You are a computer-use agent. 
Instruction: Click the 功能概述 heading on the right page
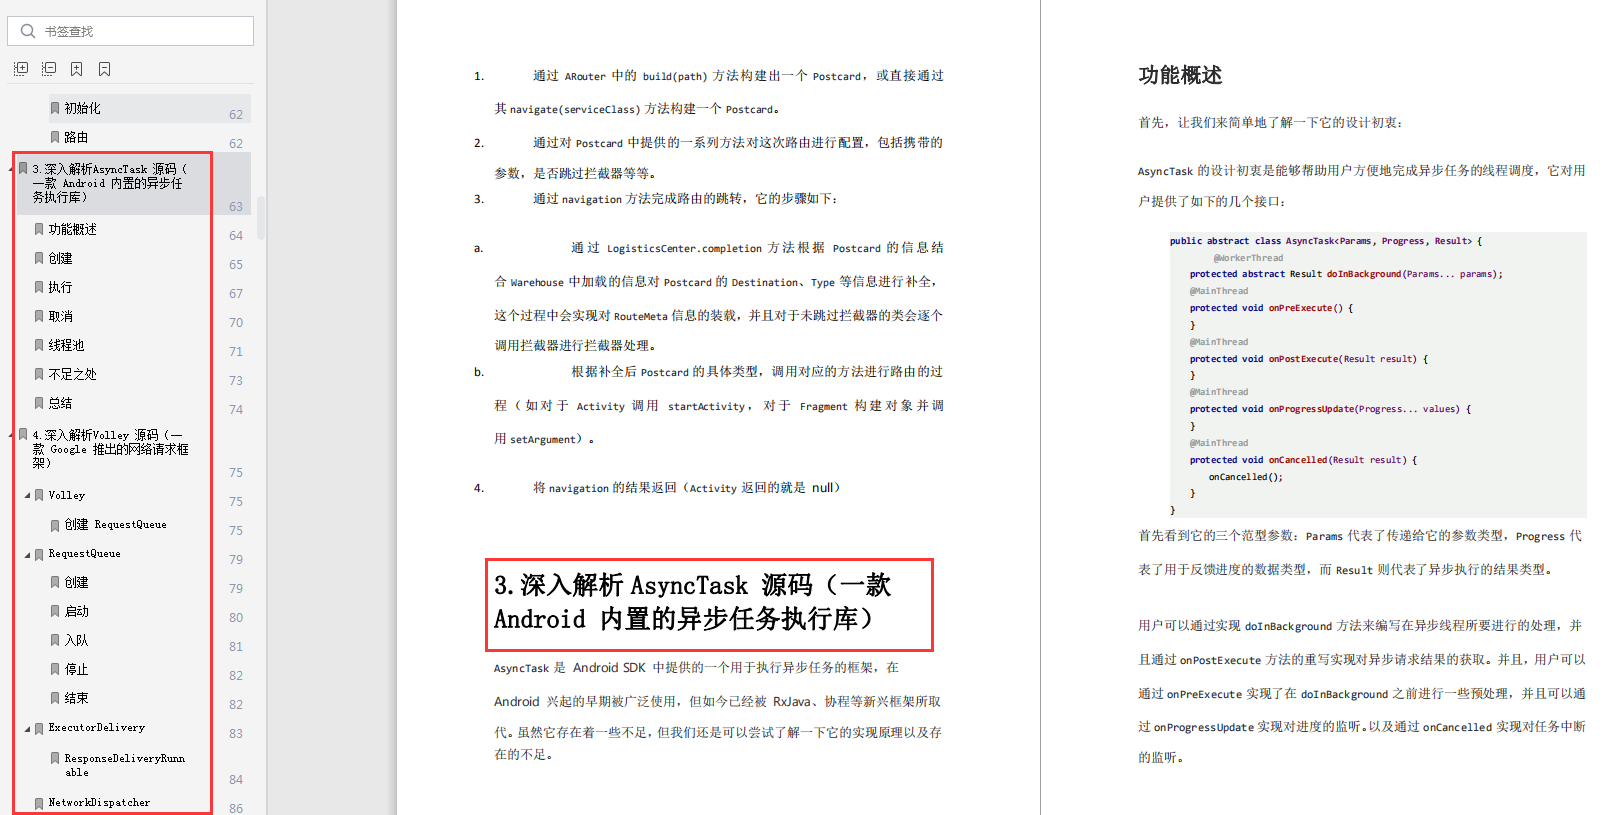[x=1180, y=75]
